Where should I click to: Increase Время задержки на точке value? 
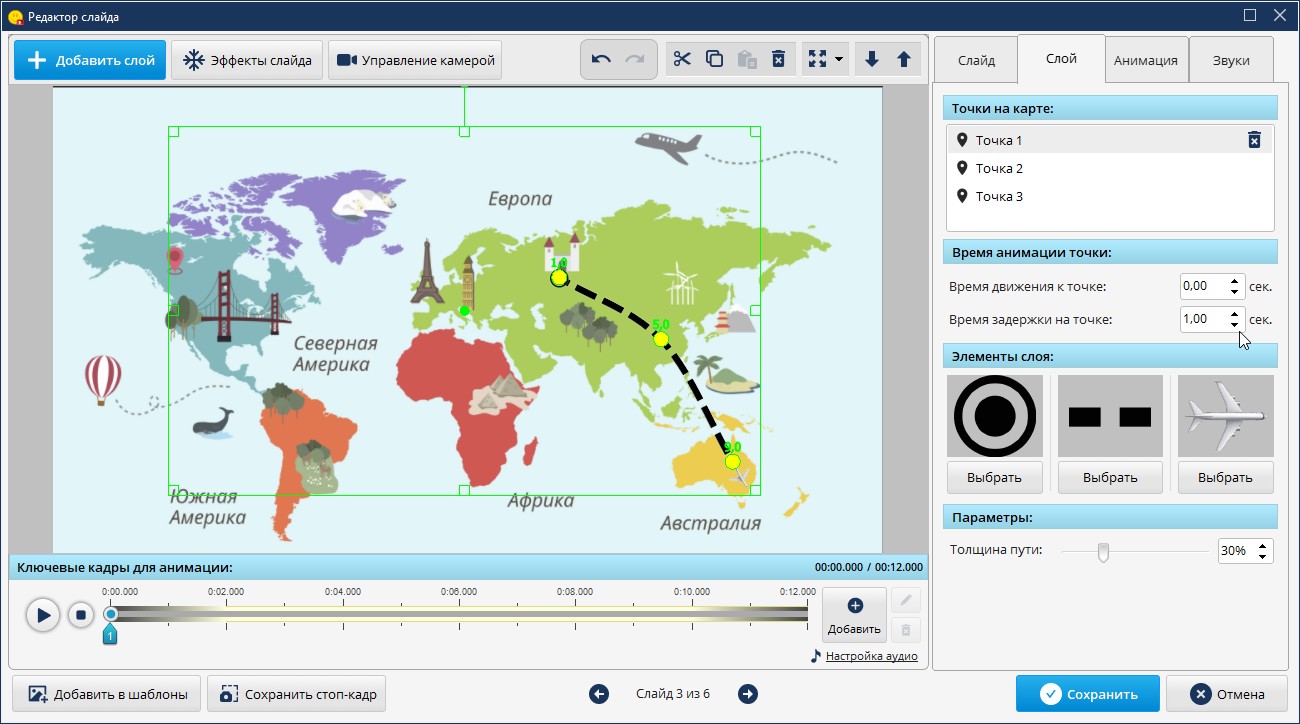[1235, 314]
